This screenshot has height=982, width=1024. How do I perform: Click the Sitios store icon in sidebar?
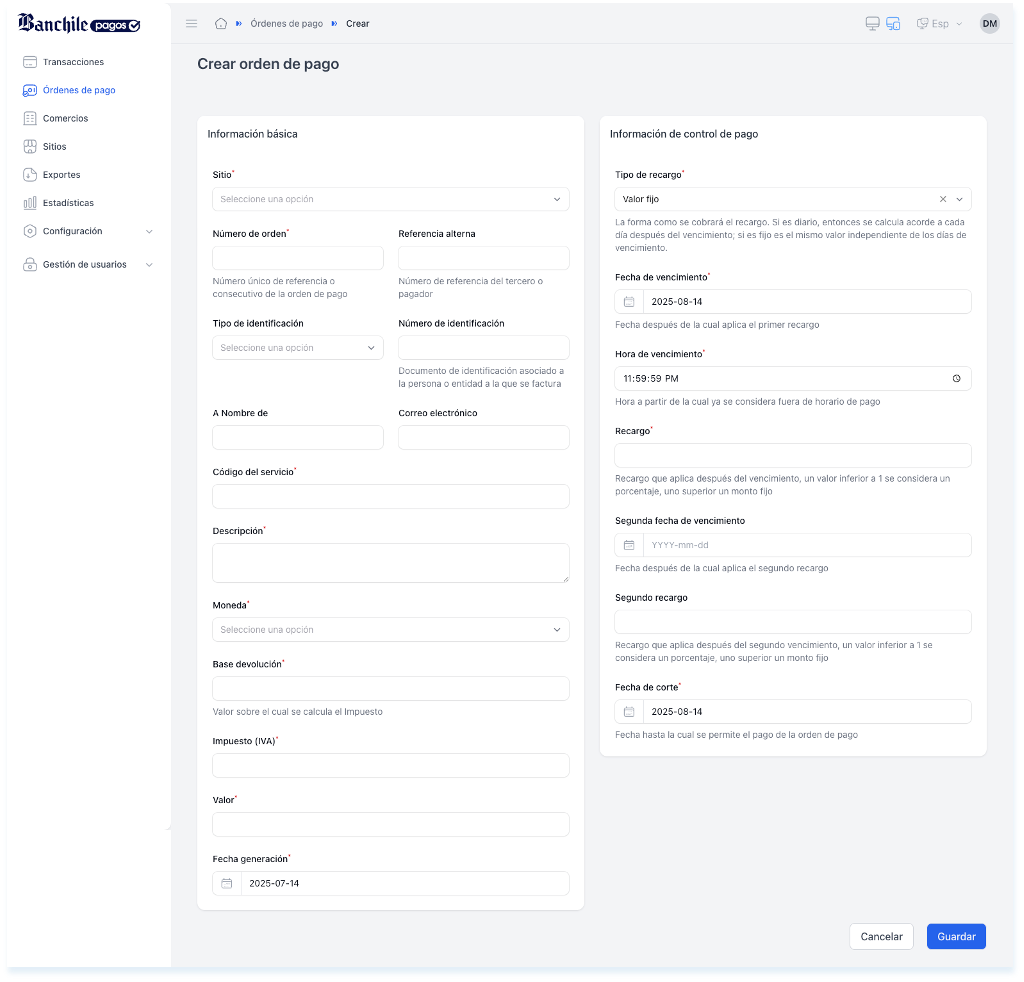pyautogui.click(x=29, y=146)
